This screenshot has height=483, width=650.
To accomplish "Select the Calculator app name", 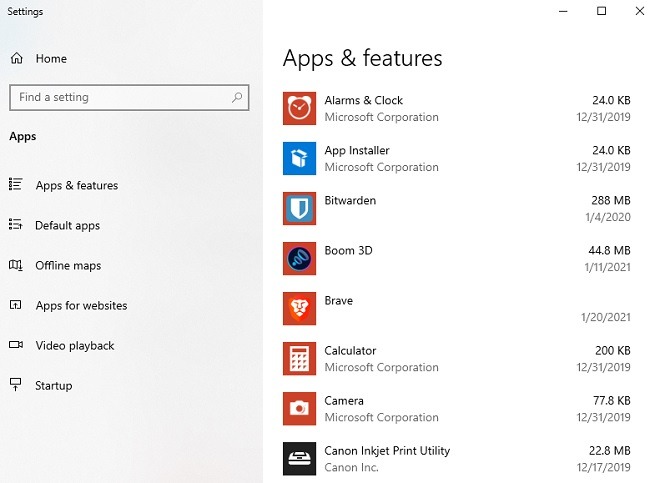I will click(x=350, y=351).
